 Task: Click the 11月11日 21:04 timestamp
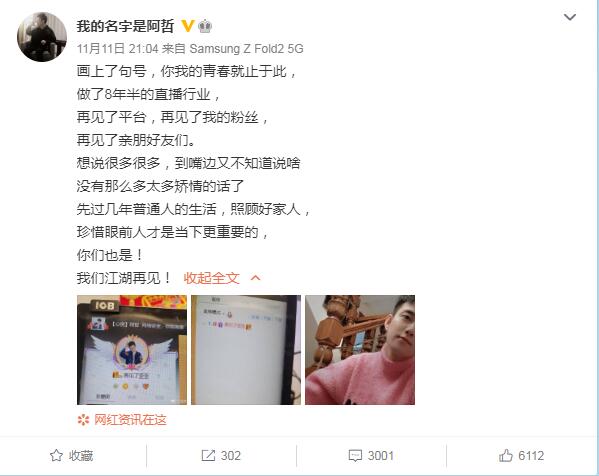pos(117,49)
